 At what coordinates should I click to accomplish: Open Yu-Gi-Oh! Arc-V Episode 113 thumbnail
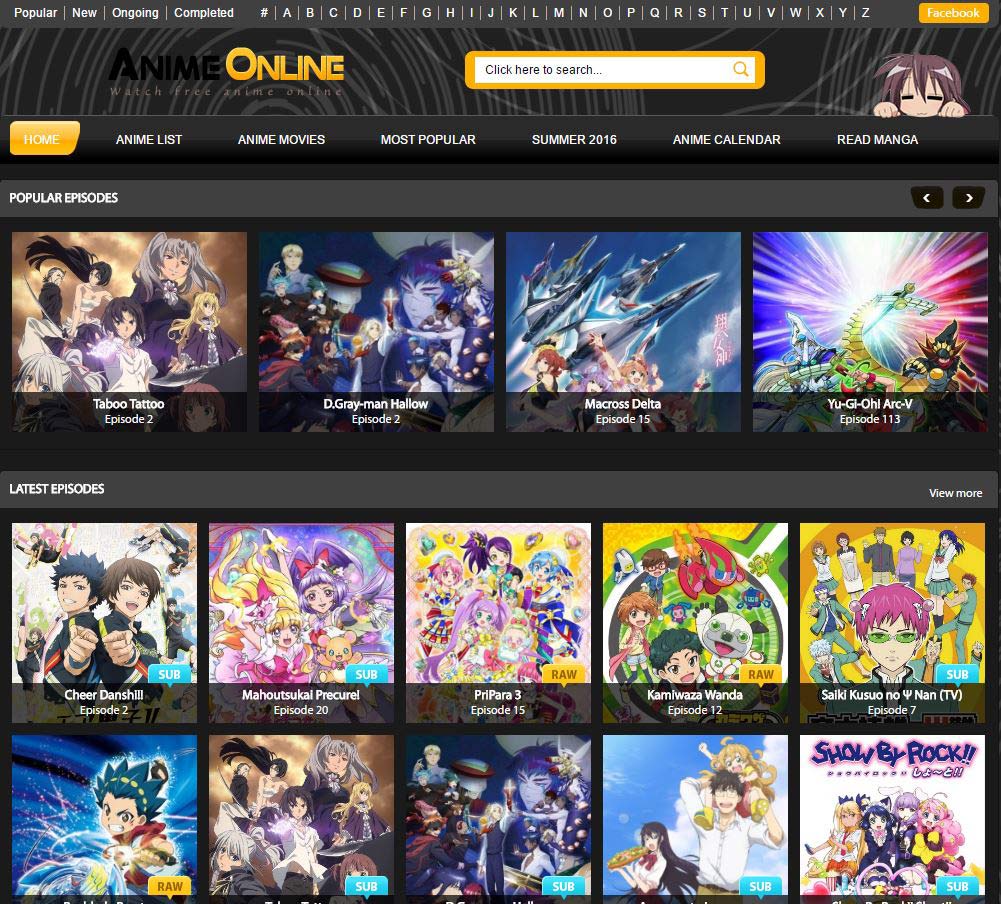pyautogui.click(x=870, y=331)
